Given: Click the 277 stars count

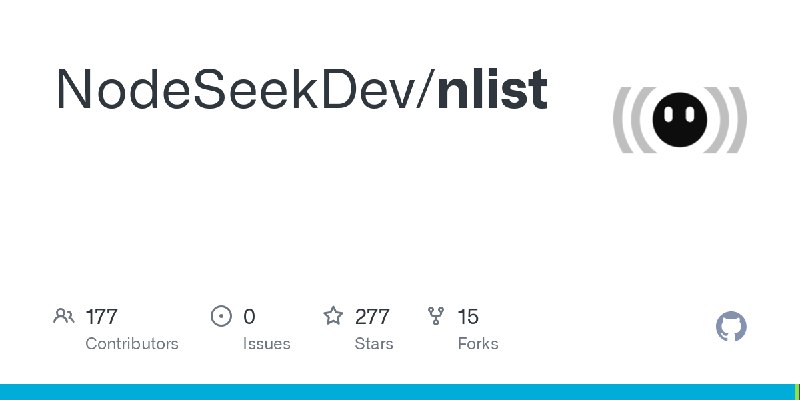Looking at the screenshot, I should (372, 317).
